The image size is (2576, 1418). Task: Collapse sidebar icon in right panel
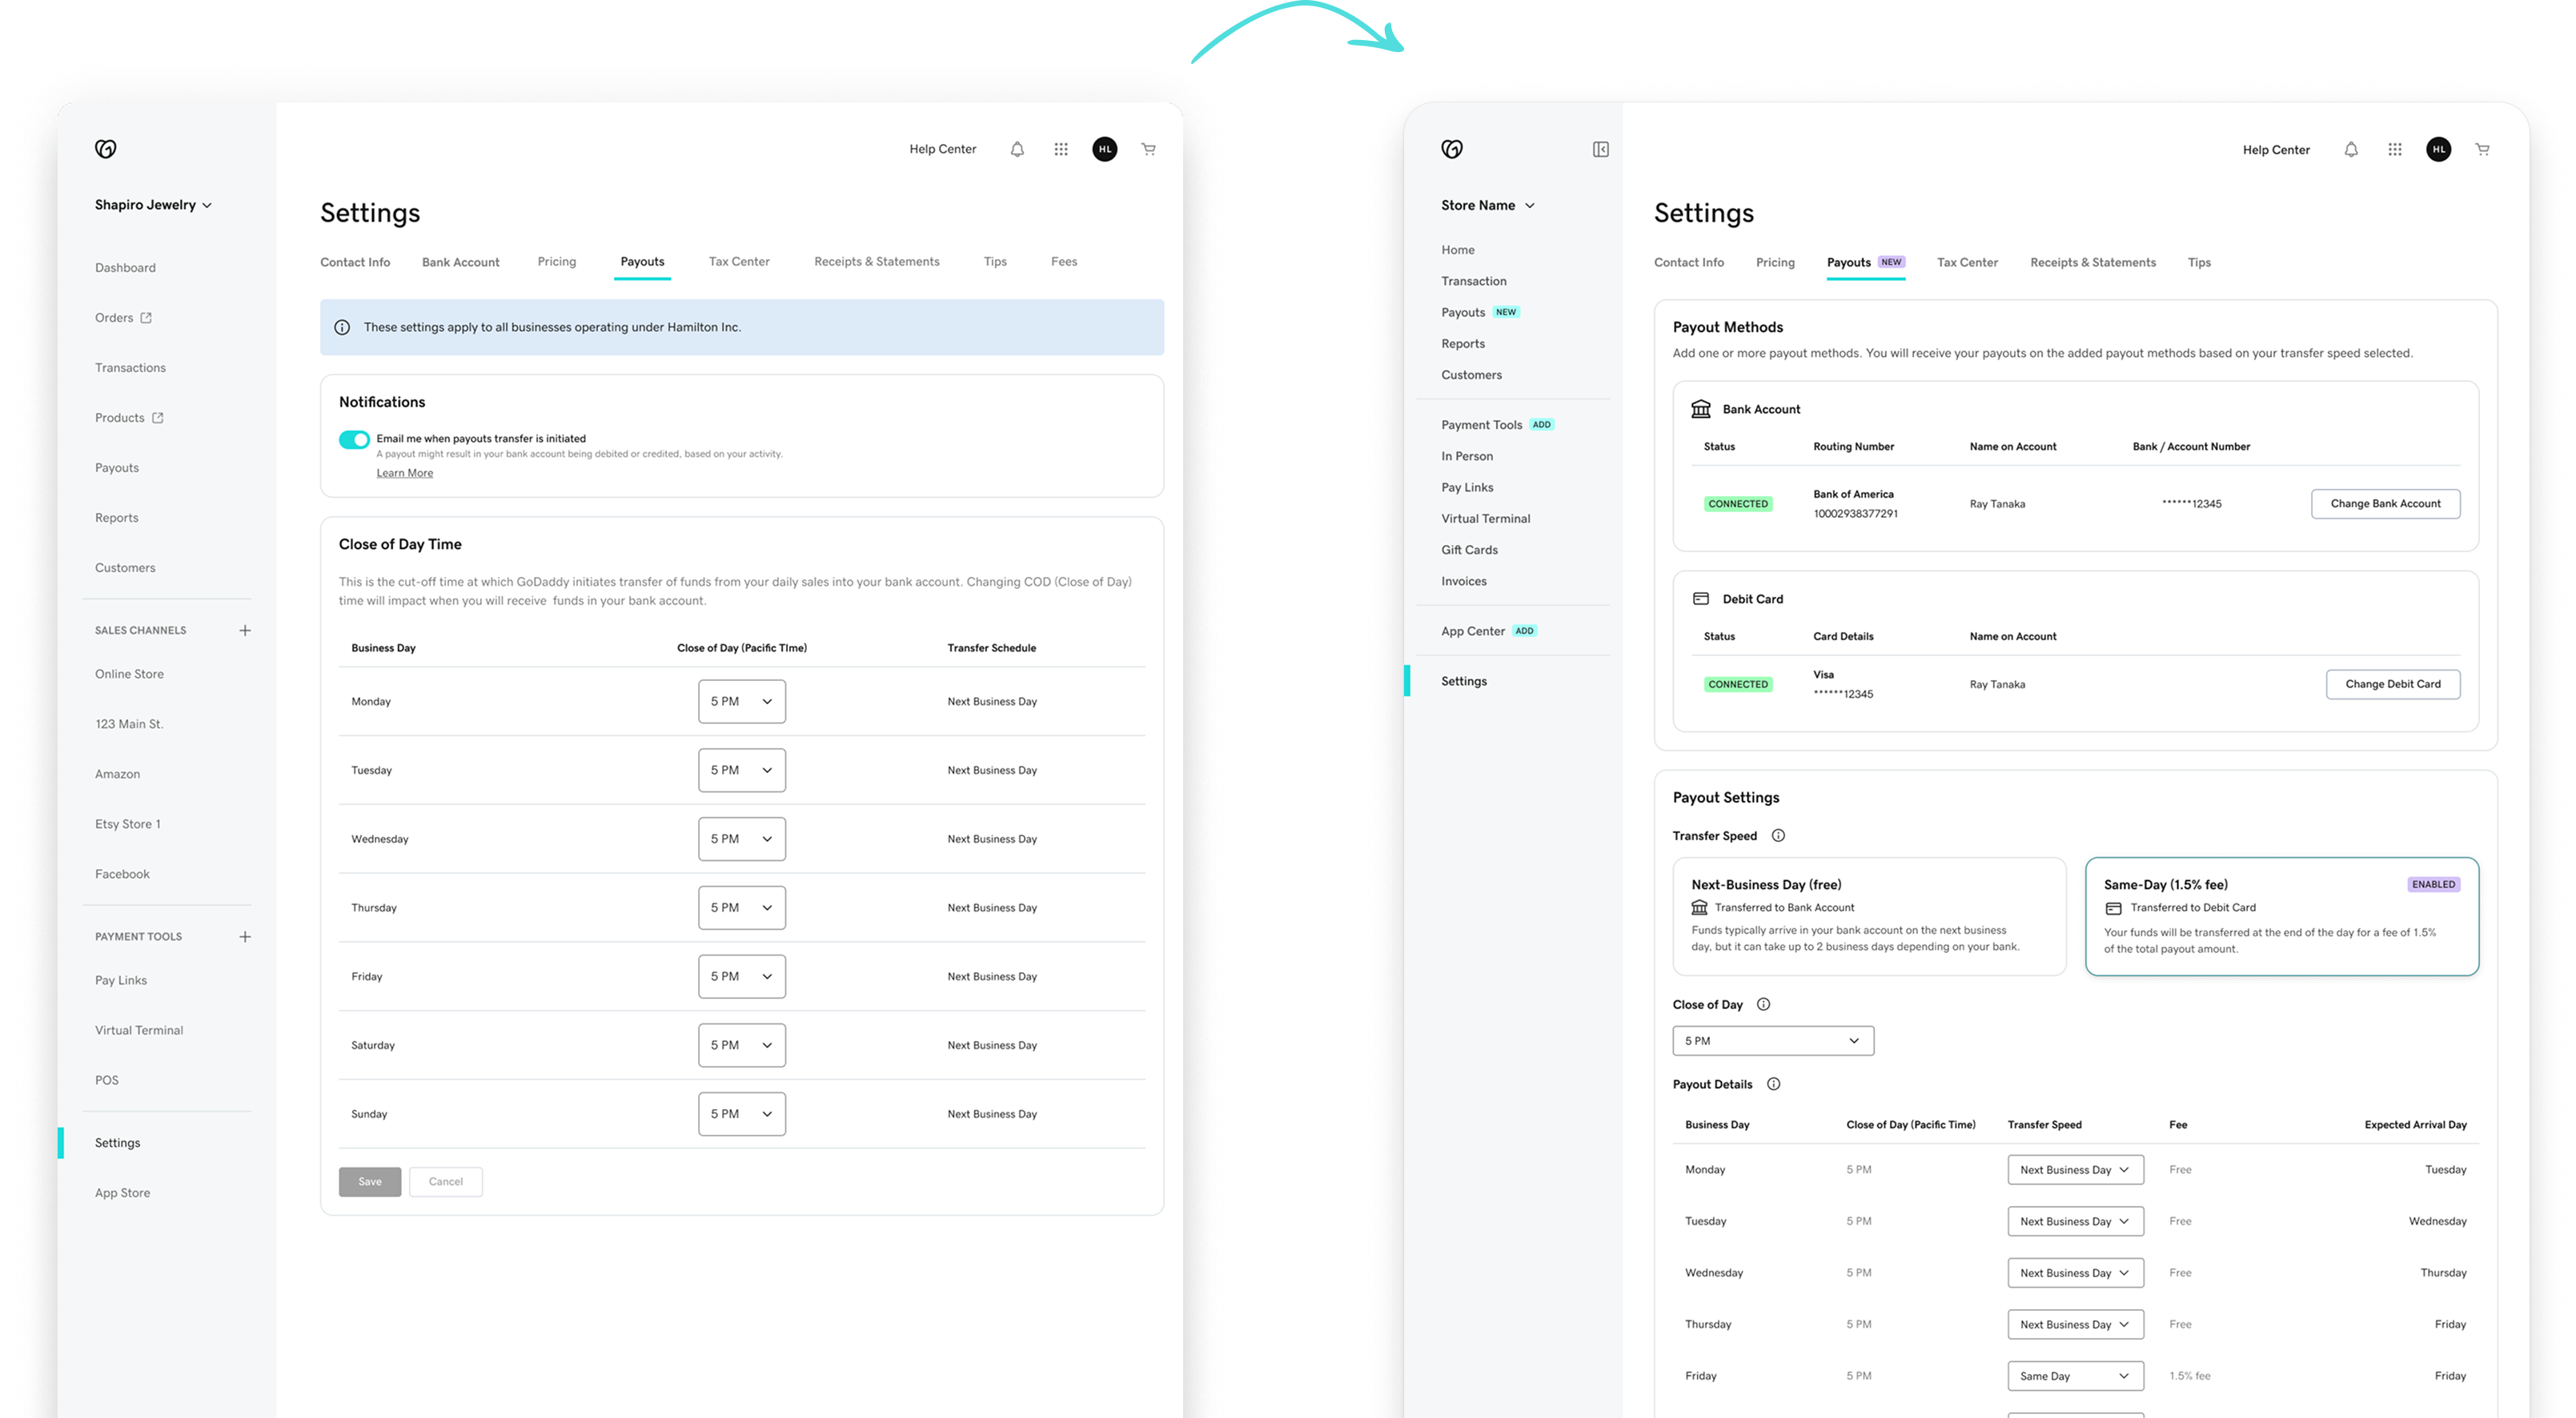click(1601, 149)
